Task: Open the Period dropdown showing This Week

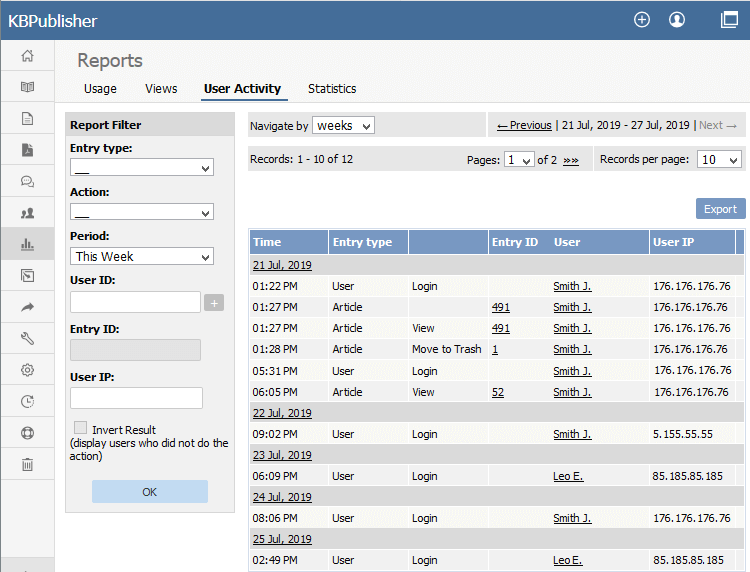Action: click(x=142, y=256)
